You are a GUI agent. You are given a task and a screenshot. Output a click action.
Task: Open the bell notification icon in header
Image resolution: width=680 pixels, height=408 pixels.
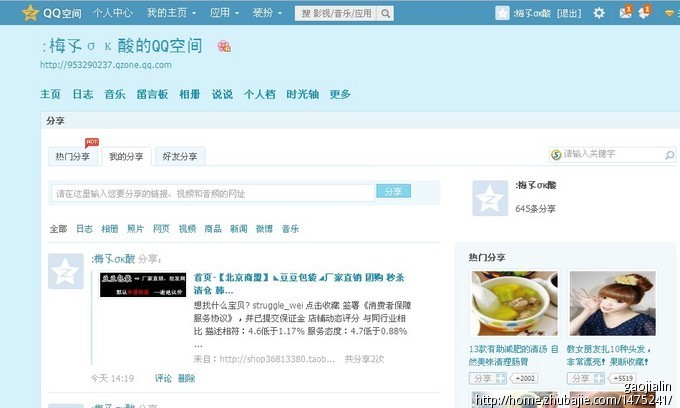[x=644, y=12]
